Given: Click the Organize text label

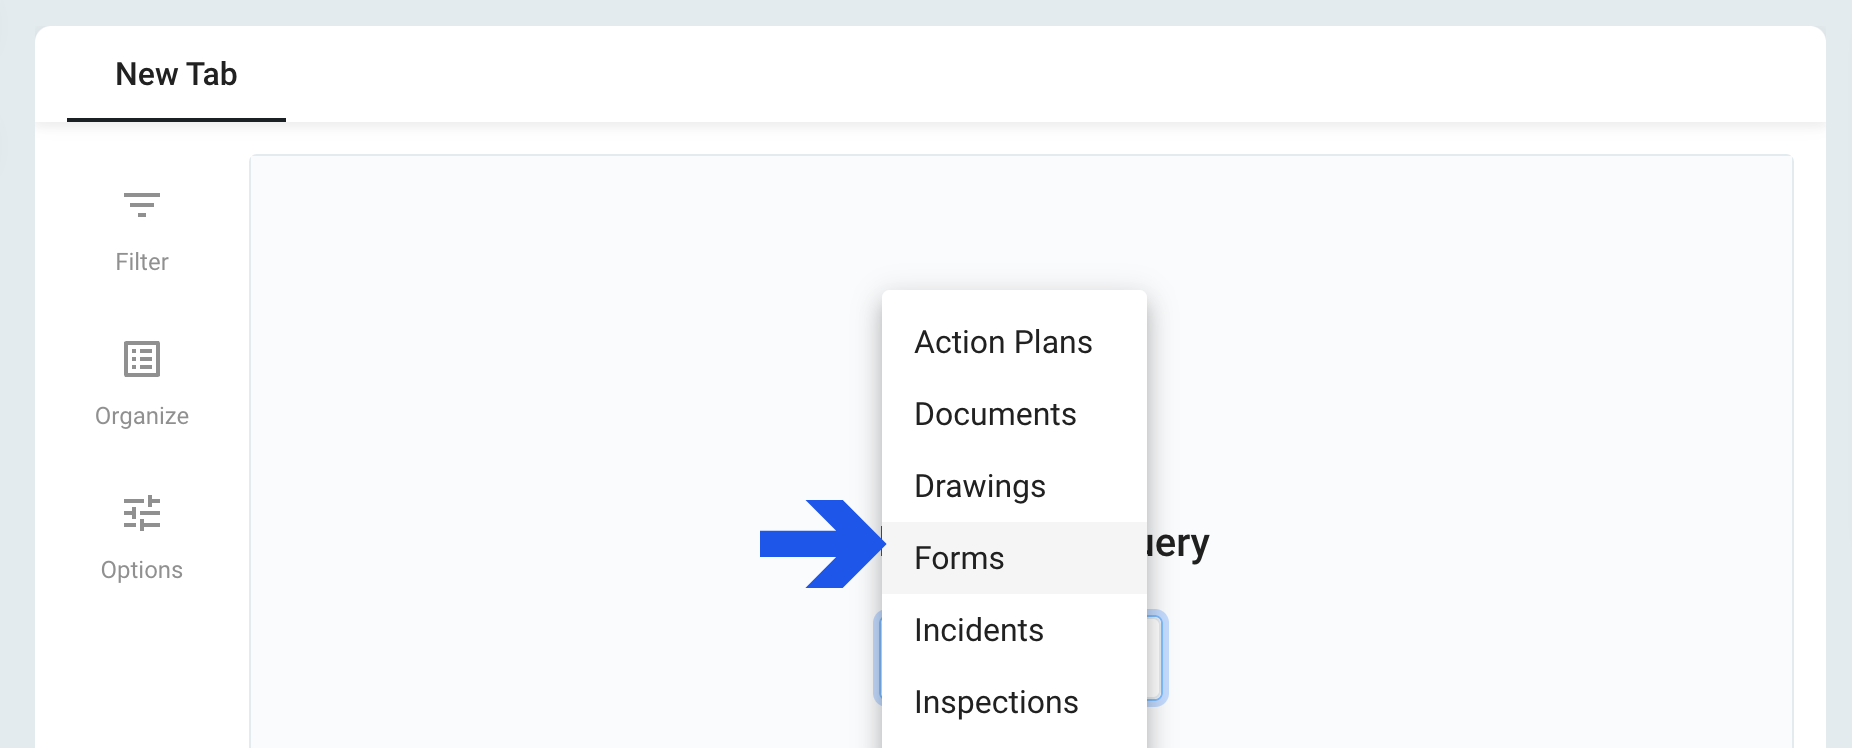Looking at the screenshot, I should (x=142, y=416).
